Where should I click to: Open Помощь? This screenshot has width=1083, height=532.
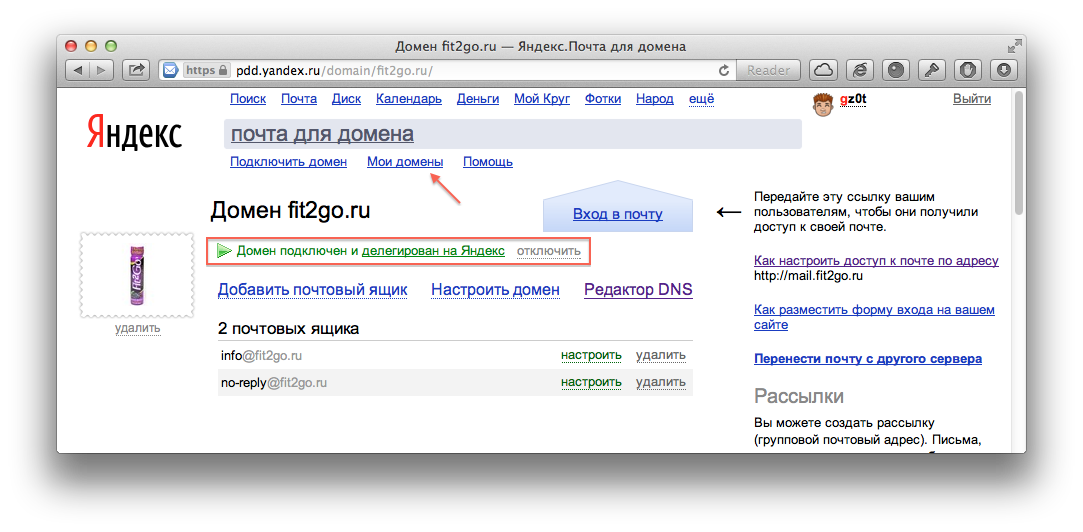click(488, 162)
